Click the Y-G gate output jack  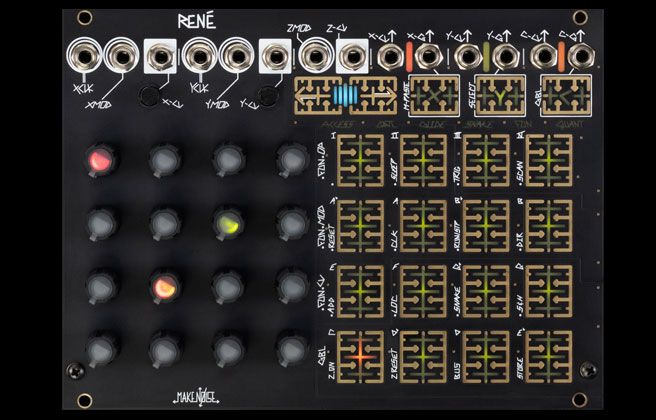click(x=506, y=56)
